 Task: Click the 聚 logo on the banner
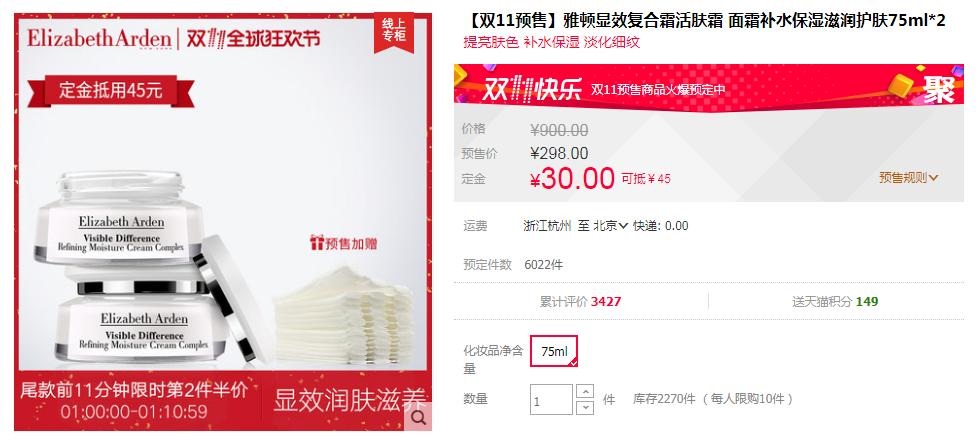pos(939,89)
